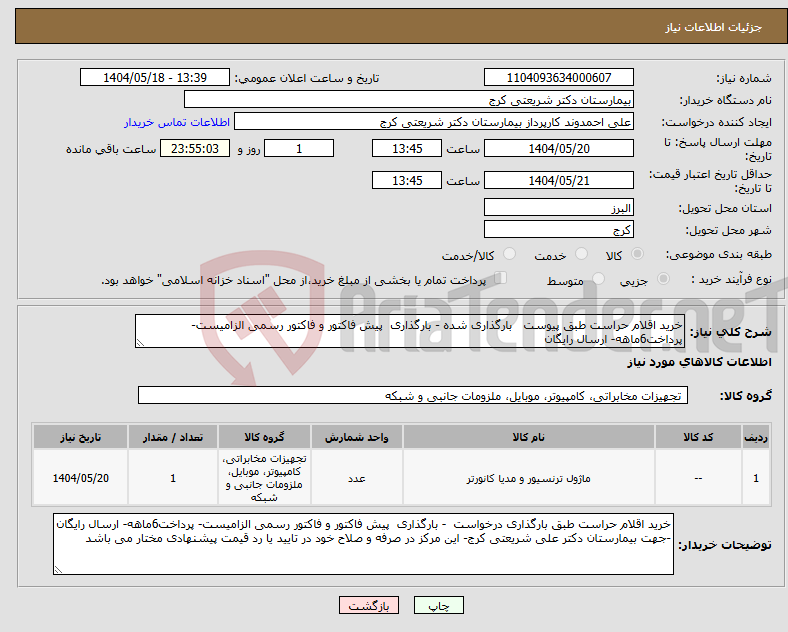The width and height of the screenshot is (788, 632).
Task: Click the بازگشت (back) button
Action: 369,605
